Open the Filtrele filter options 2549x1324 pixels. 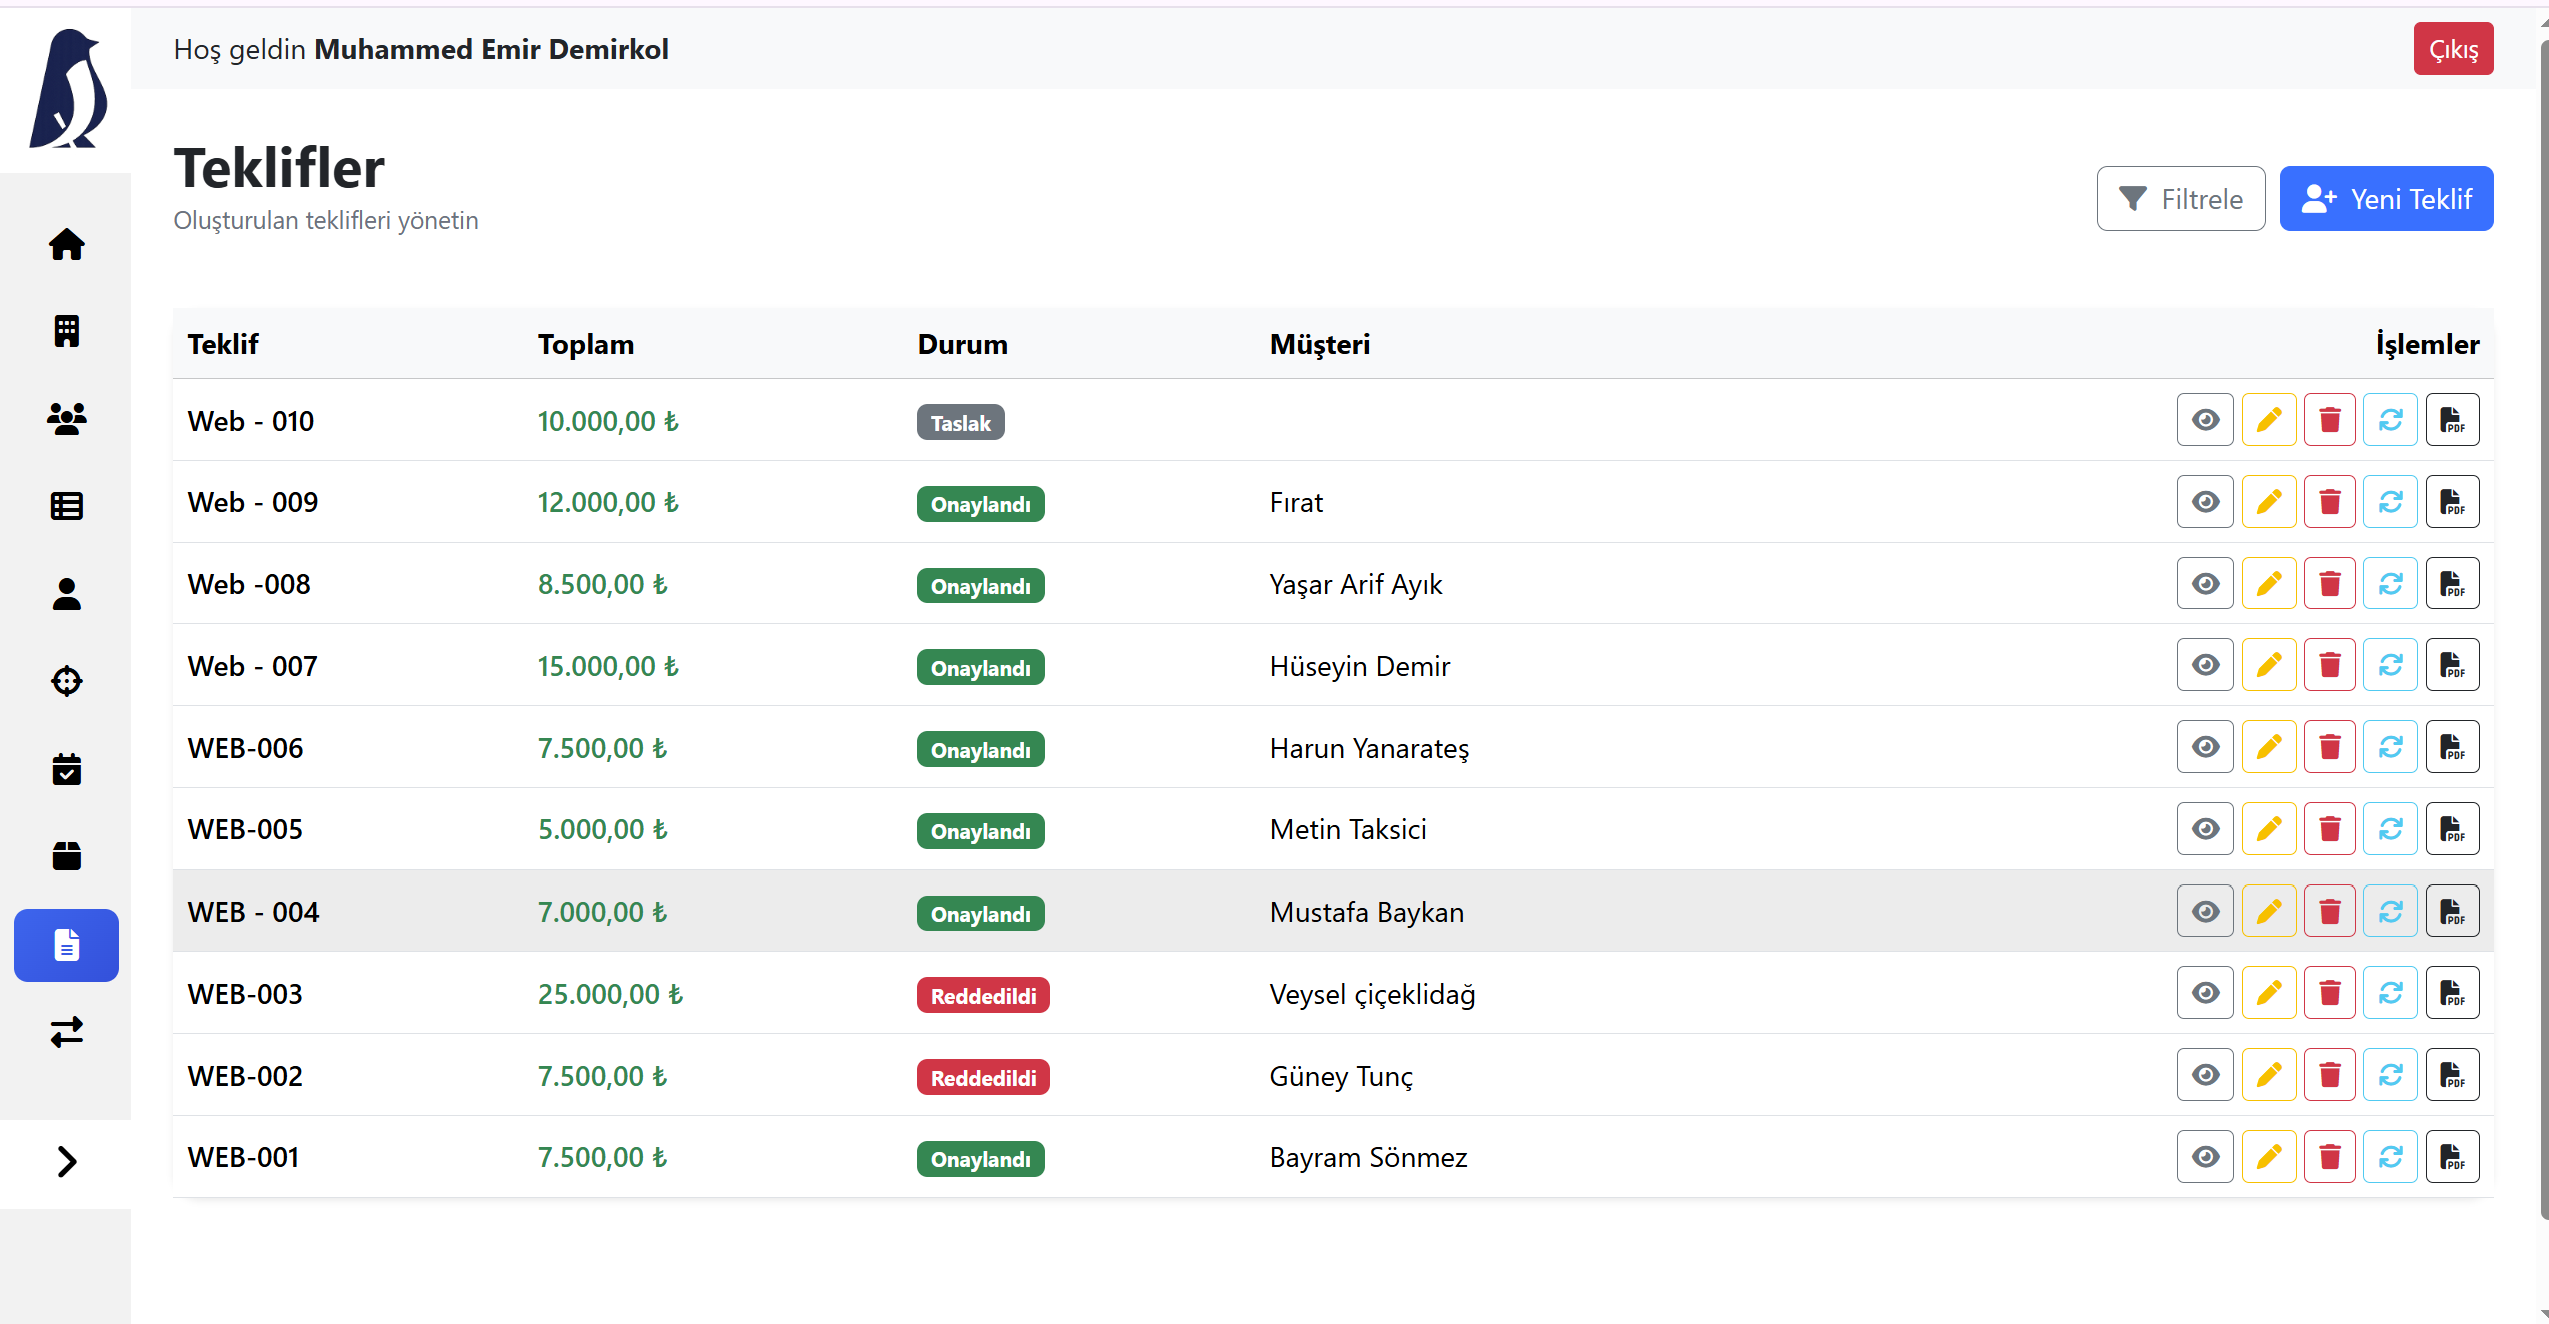[x=2180, y=199]
